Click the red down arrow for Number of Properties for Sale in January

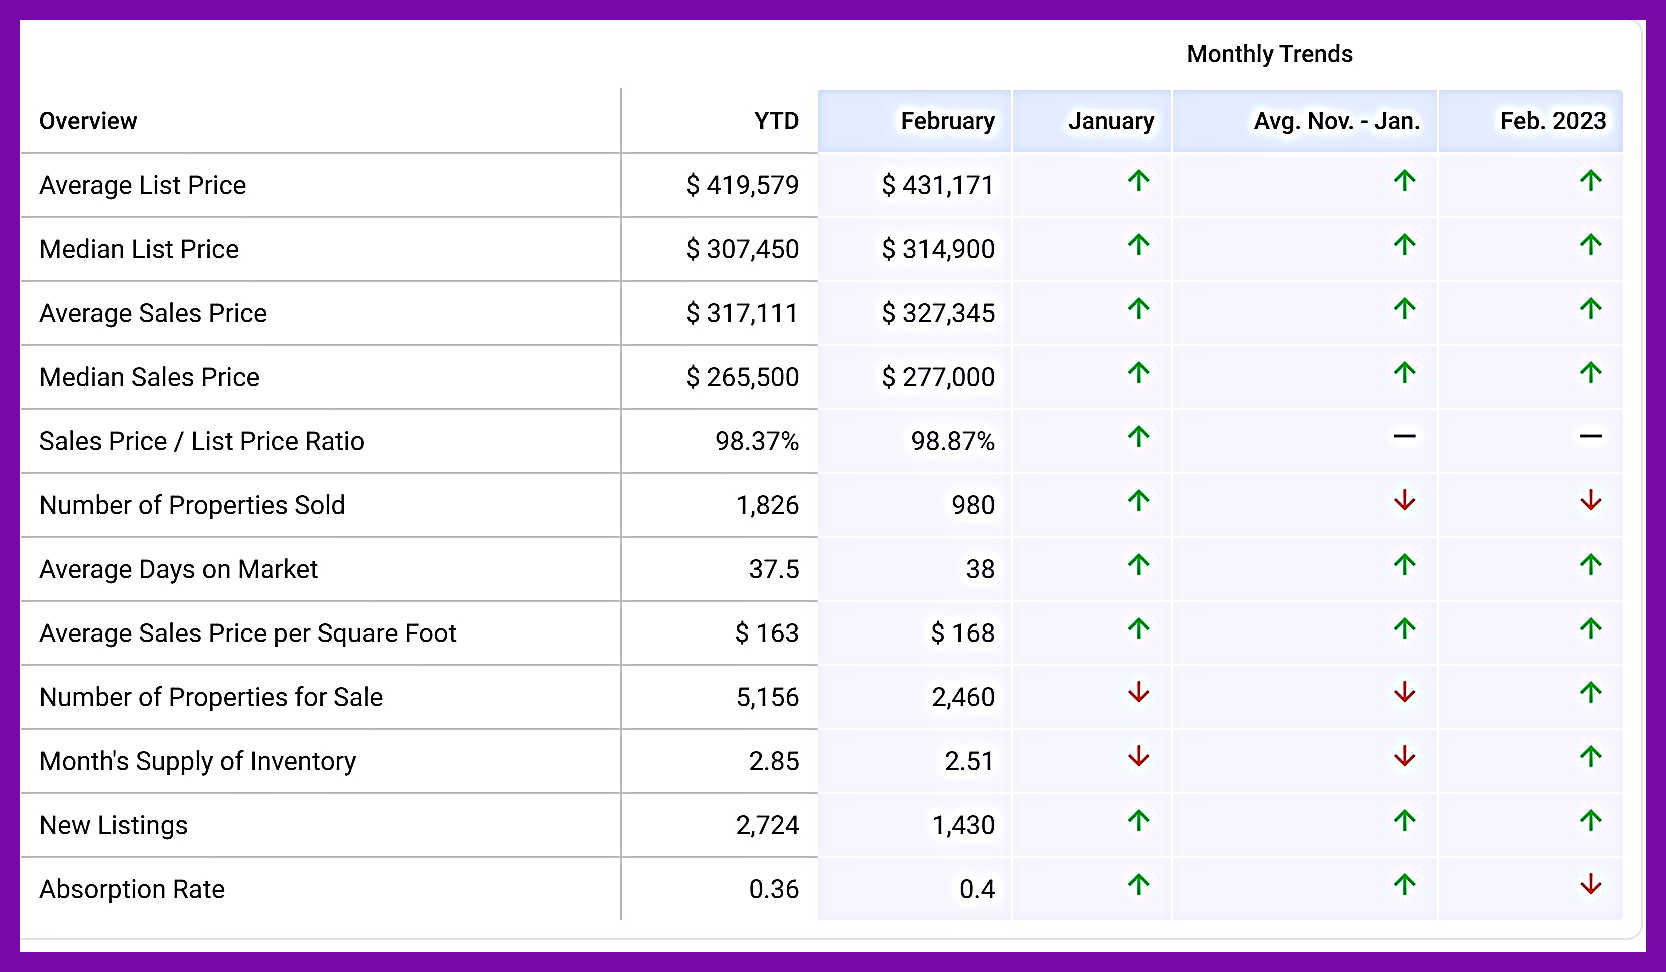pyautogui.click(x=1138, y=693)
